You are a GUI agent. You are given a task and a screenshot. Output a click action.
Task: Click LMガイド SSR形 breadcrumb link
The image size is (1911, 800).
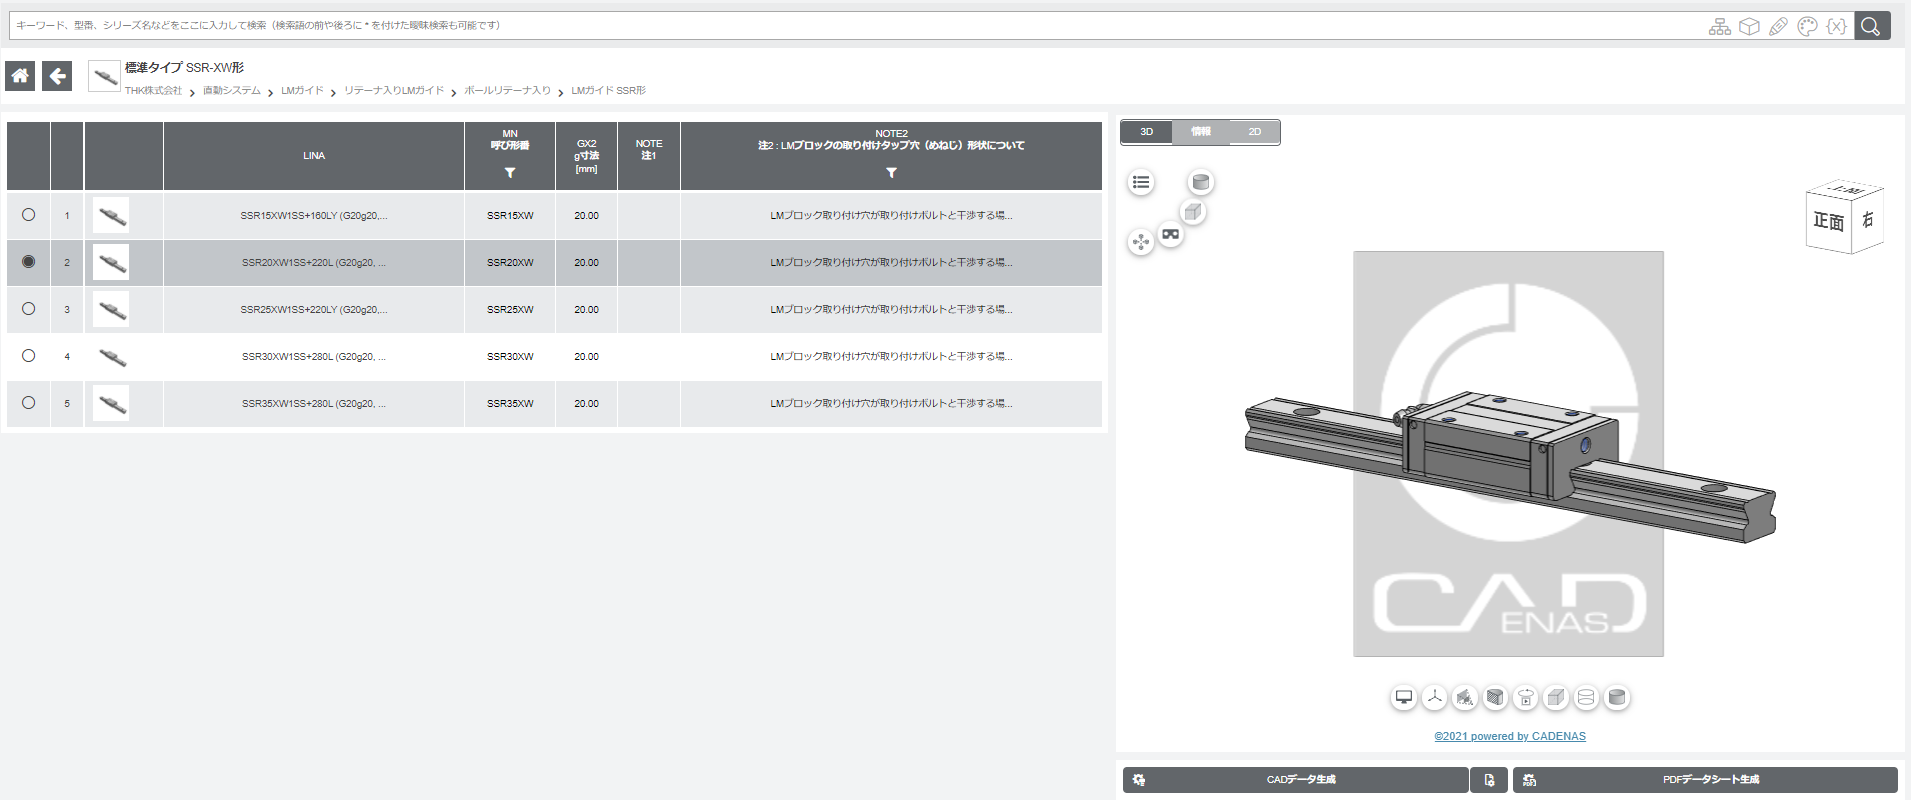pyautogui.click(x=608, y=91)
